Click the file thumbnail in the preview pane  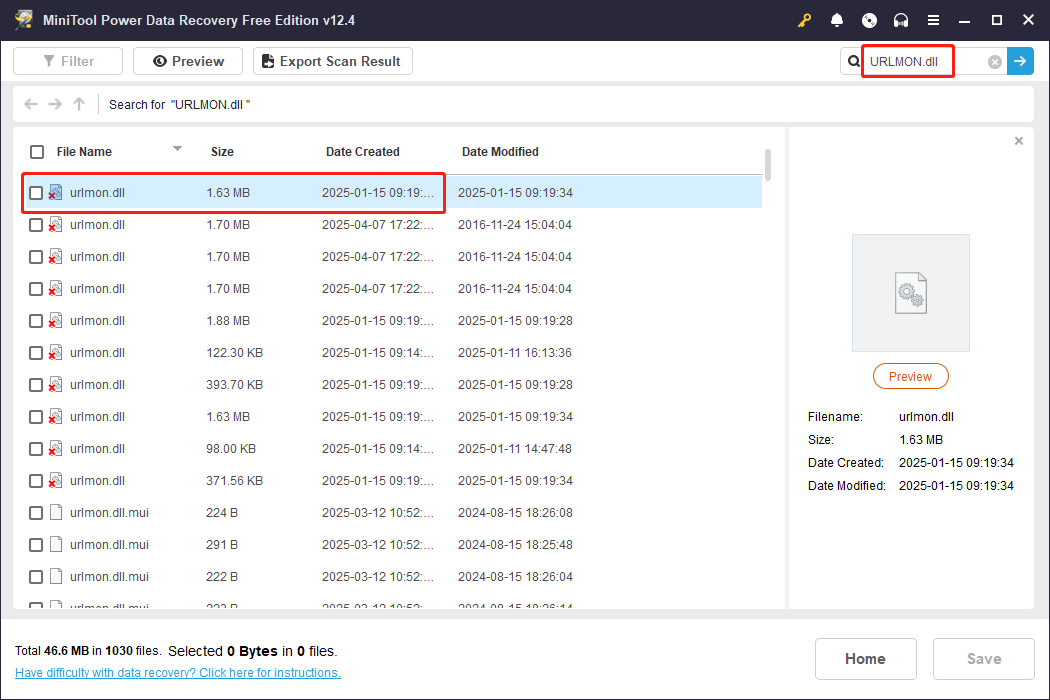click(x=910, y=293)
